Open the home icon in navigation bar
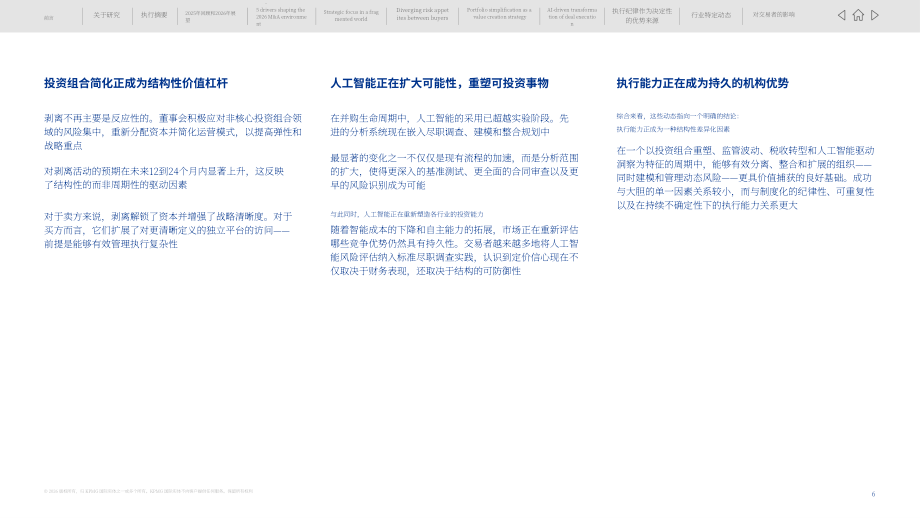Image resolution: width=920 pixels, height=518 pixels. click(858, 15)
